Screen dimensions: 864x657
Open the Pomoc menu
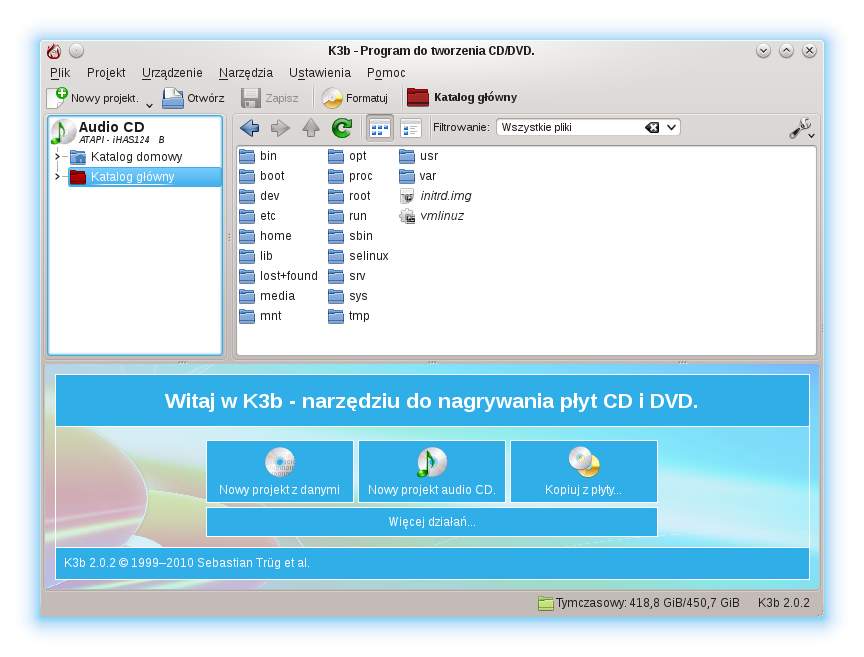(386, 73)
